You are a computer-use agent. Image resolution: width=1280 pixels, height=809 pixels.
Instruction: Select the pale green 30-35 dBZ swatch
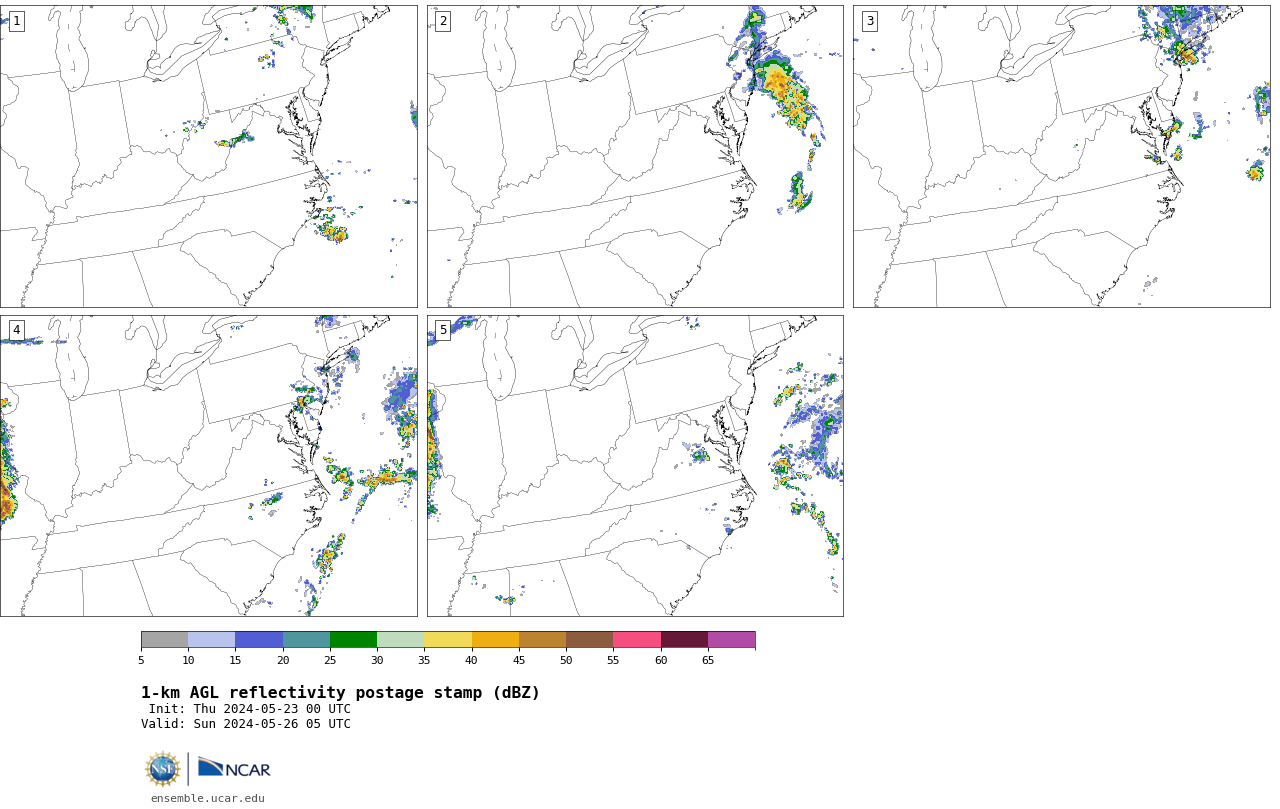(x=400, y=640)
